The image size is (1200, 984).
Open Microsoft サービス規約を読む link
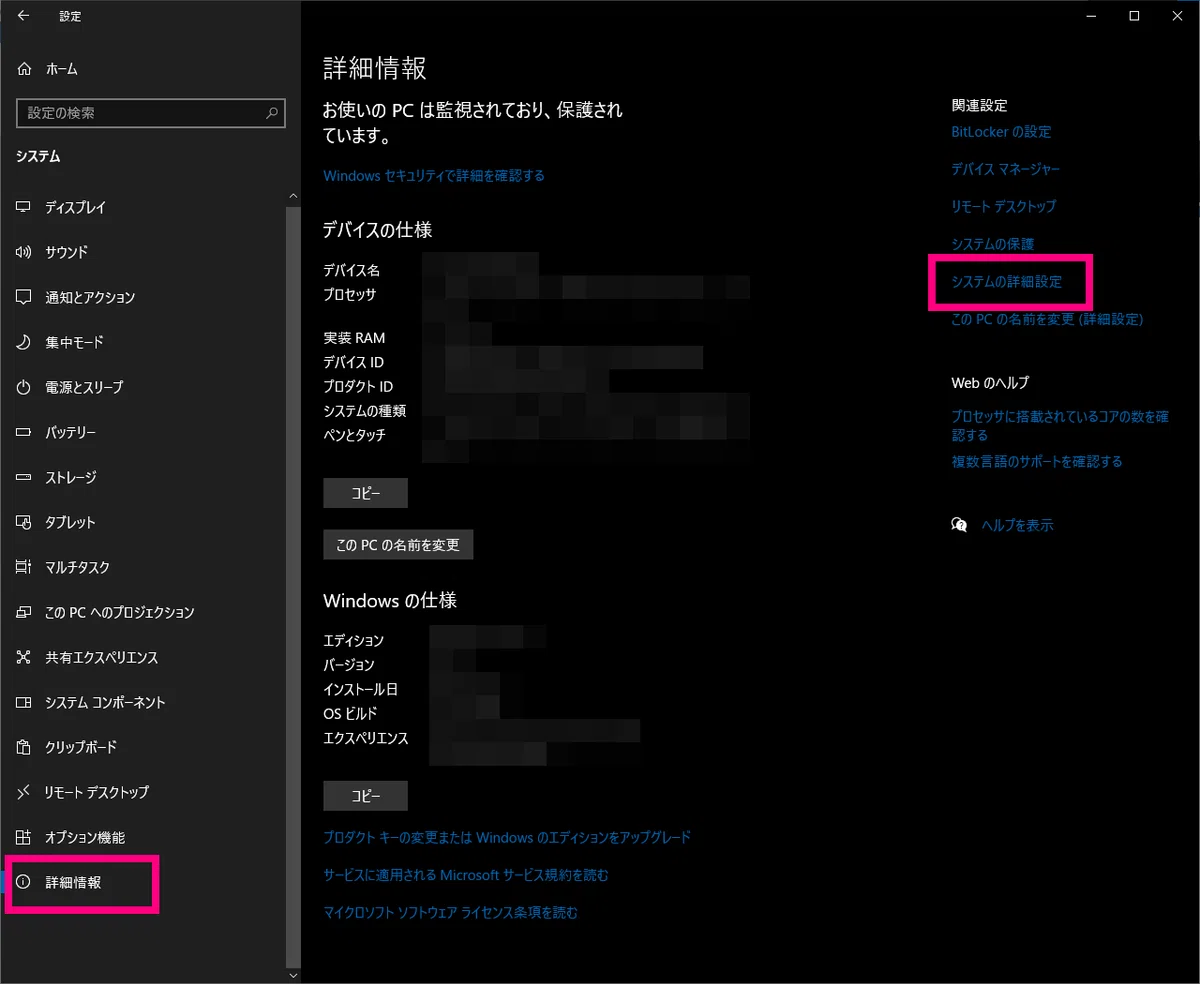tap(466, 875)
